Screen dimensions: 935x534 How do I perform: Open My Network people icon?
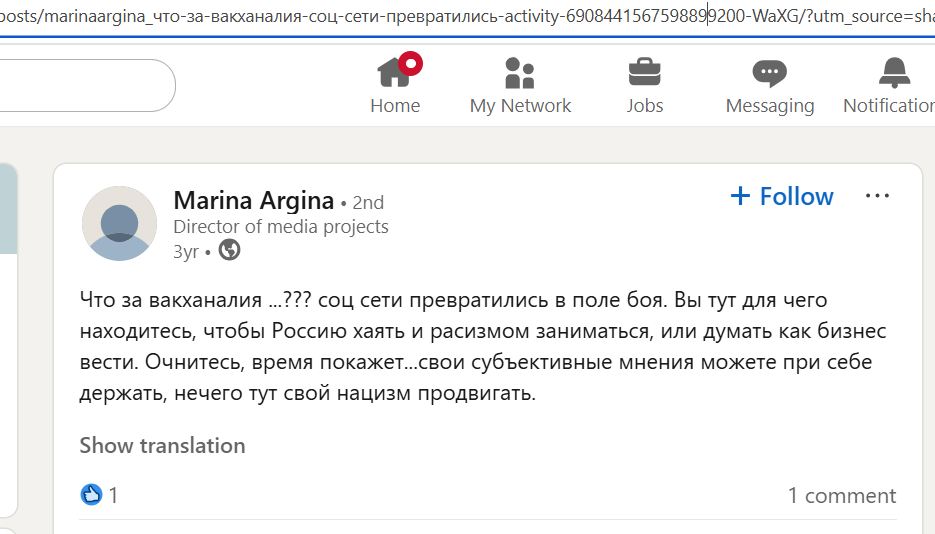click(x=520, y=73)
